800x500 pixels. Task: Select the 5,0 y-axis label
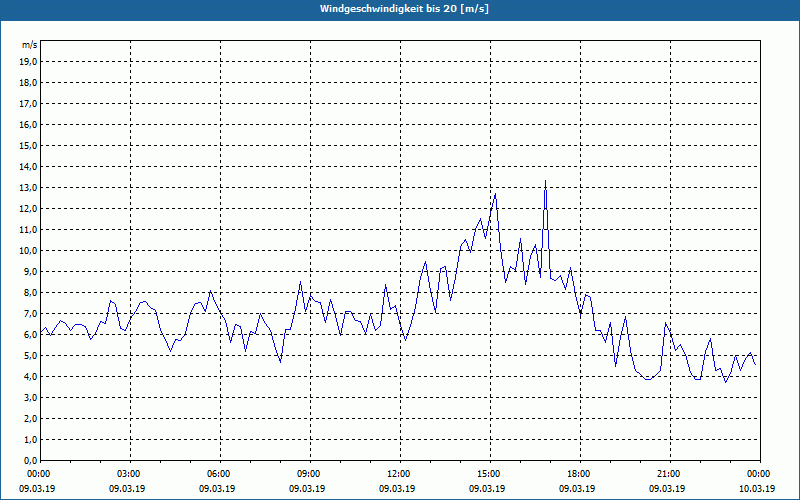tap(30, 356)
